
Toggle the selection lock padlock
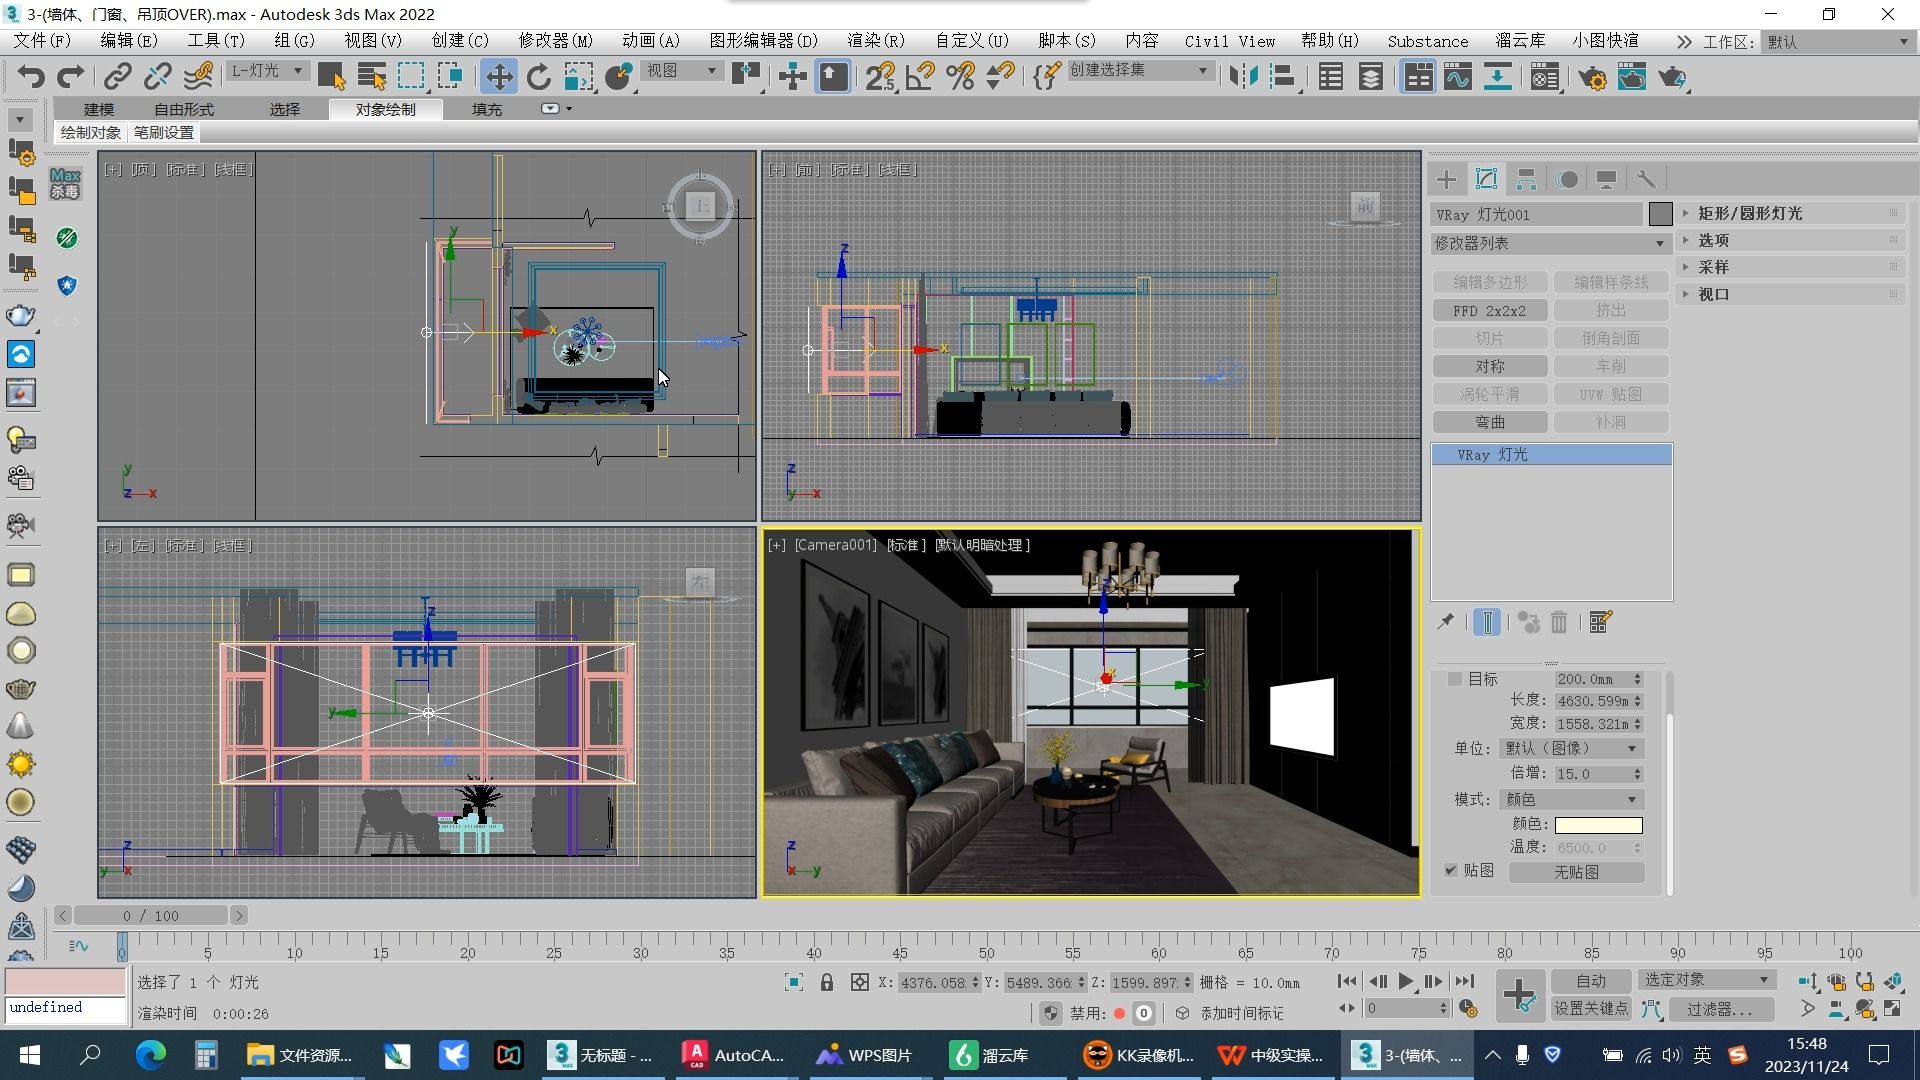pos(826,981)
